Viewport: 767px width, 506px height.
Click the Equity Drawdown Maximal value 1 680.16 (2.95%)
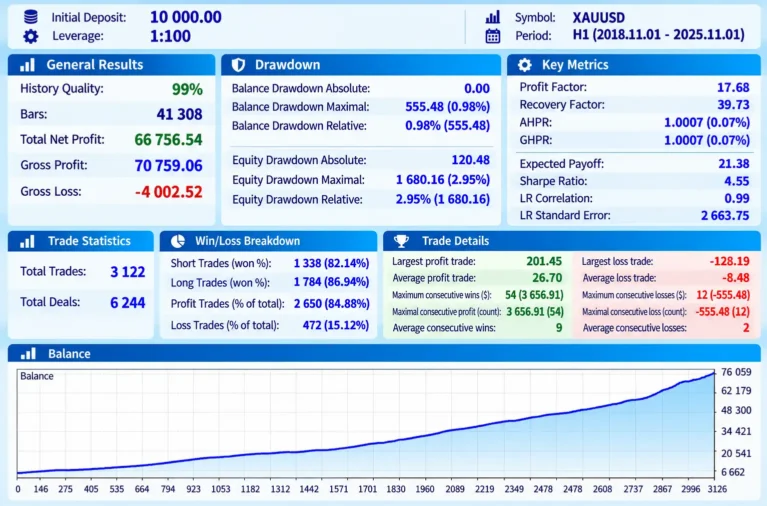[x=443, y=180]
